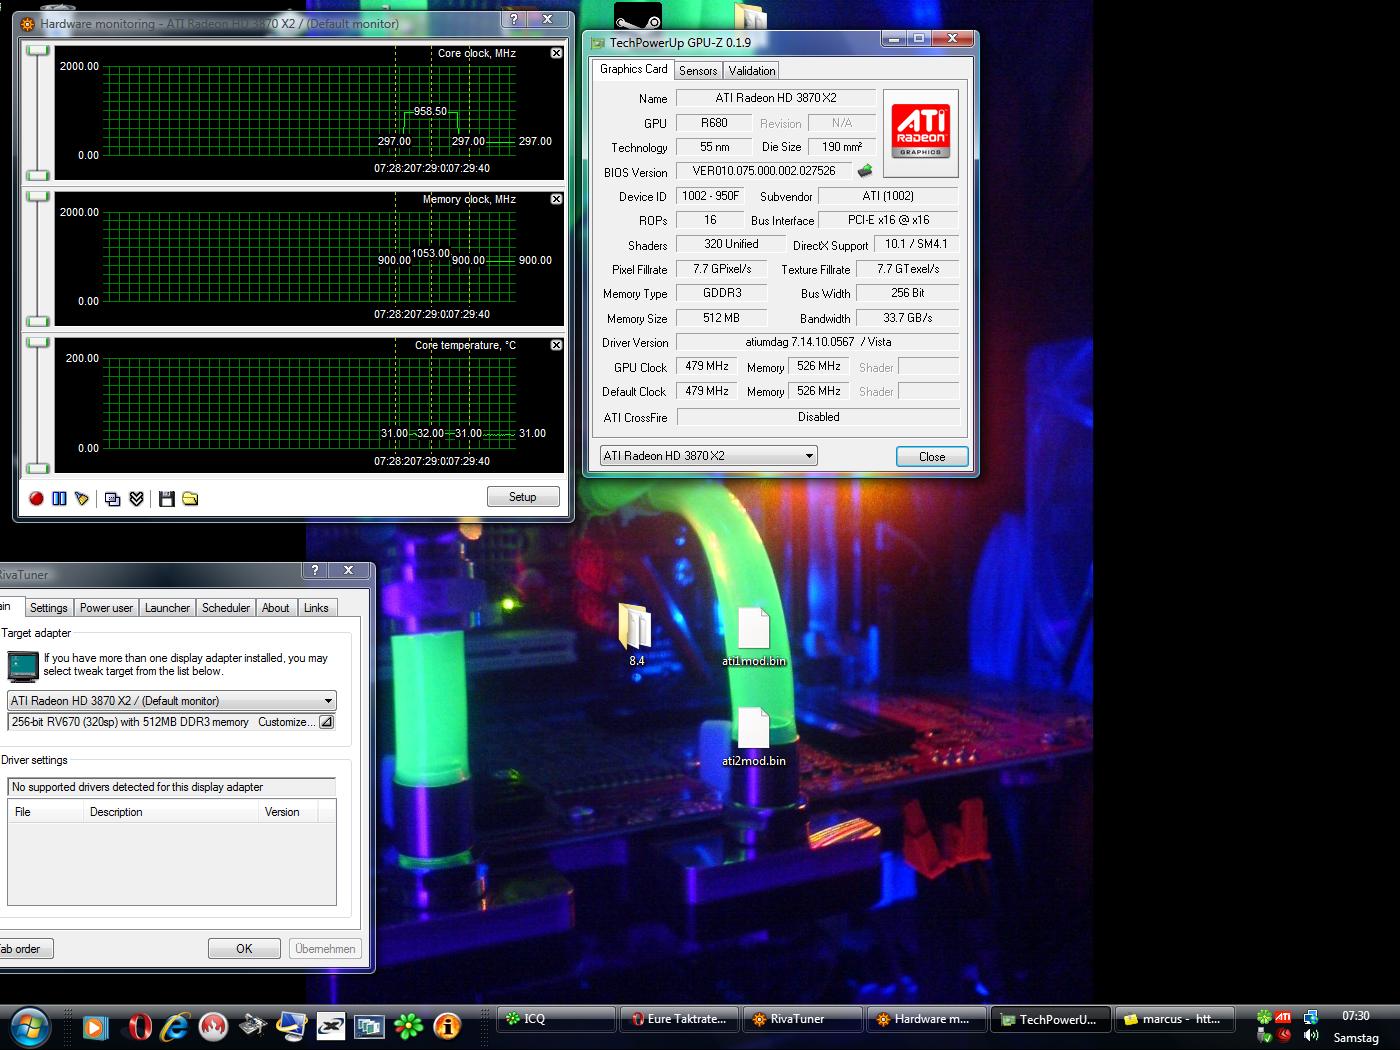Click the BIOS Version field in GPU-Z
The width and height of the screenshot is (1400, 1050).
coord(764,171)
